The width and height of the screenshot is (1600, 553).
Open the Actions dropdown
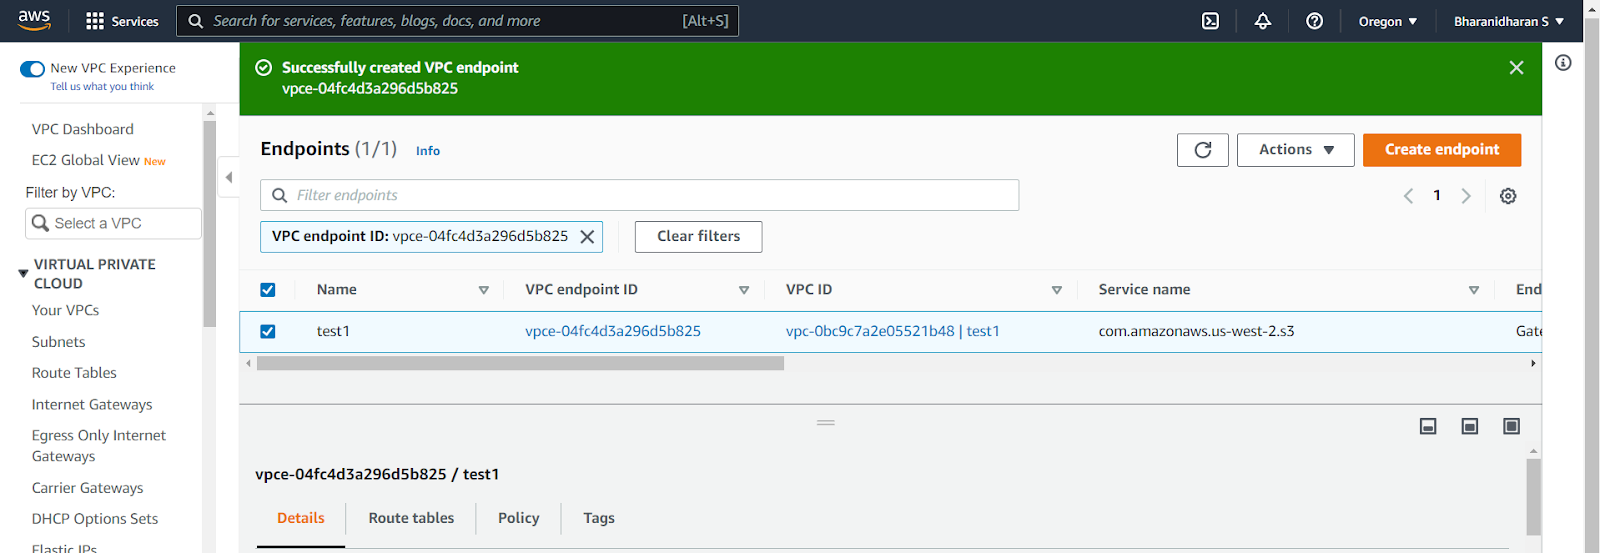[1296, 150]
